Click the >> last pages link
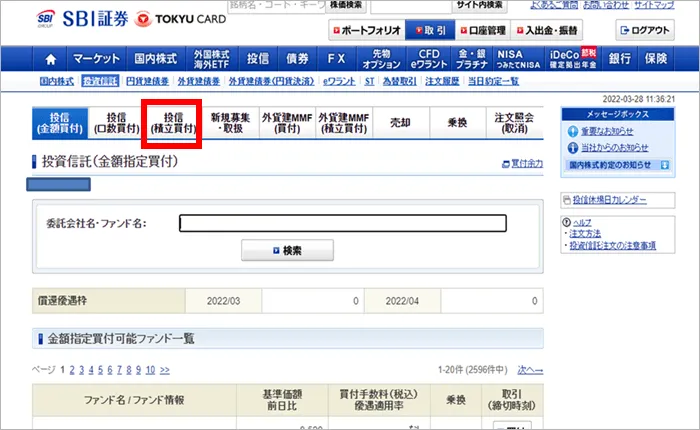 [165, 370]
